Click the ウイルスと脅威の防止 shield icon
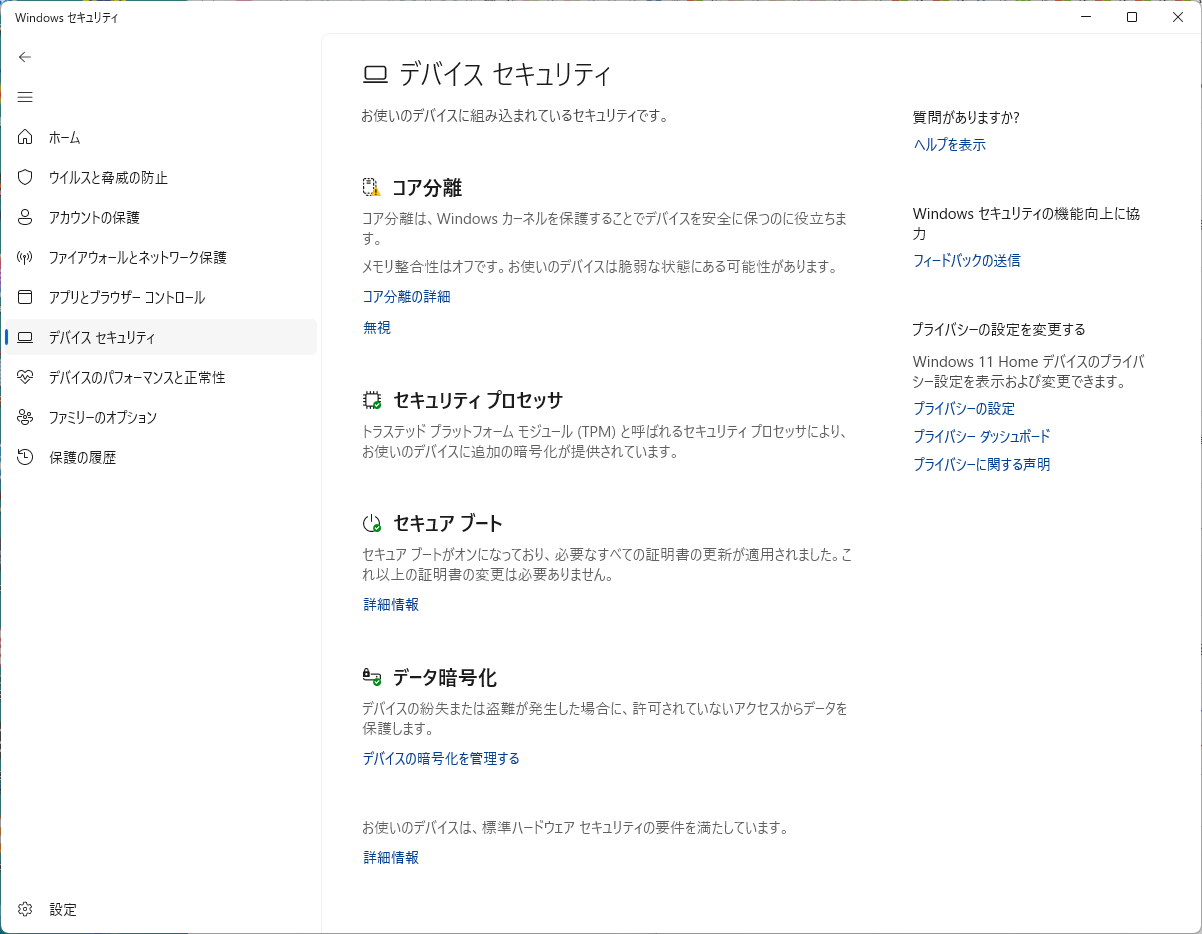This screenshot has width=1202, height=934. [x=25, y=177]
